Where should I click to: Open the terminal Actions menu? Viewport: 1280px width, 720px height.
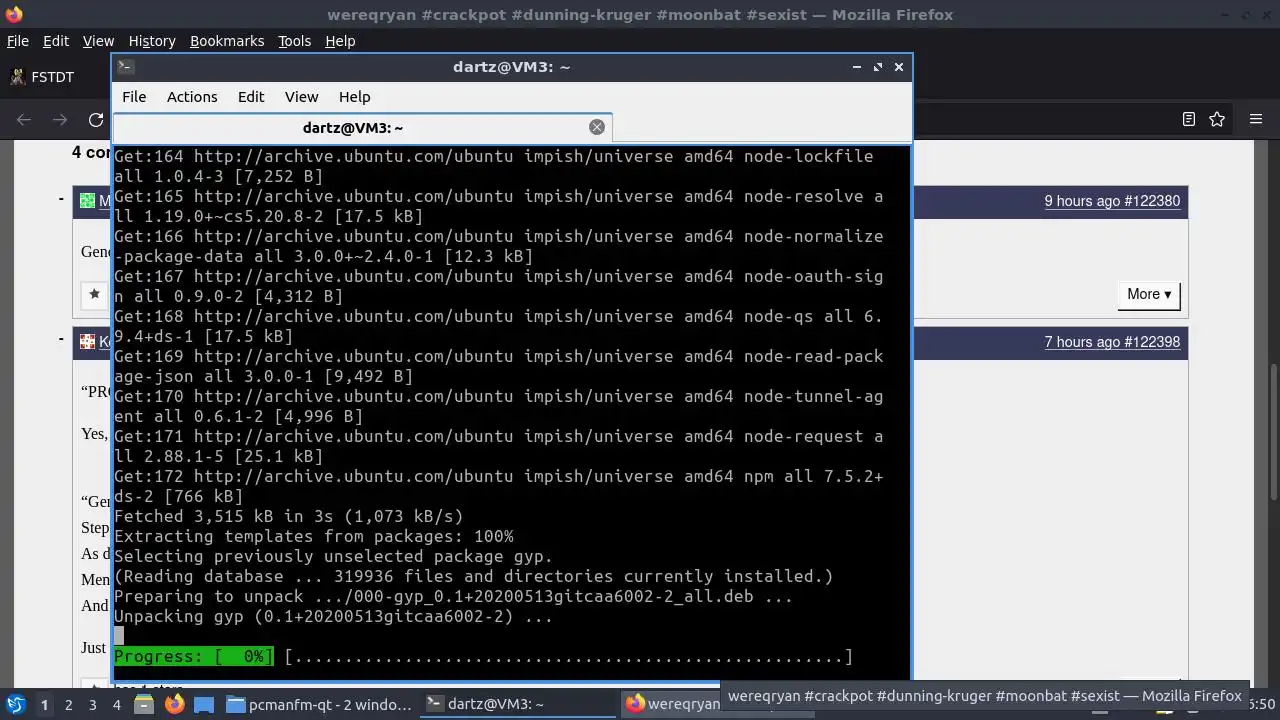[192, 97]
